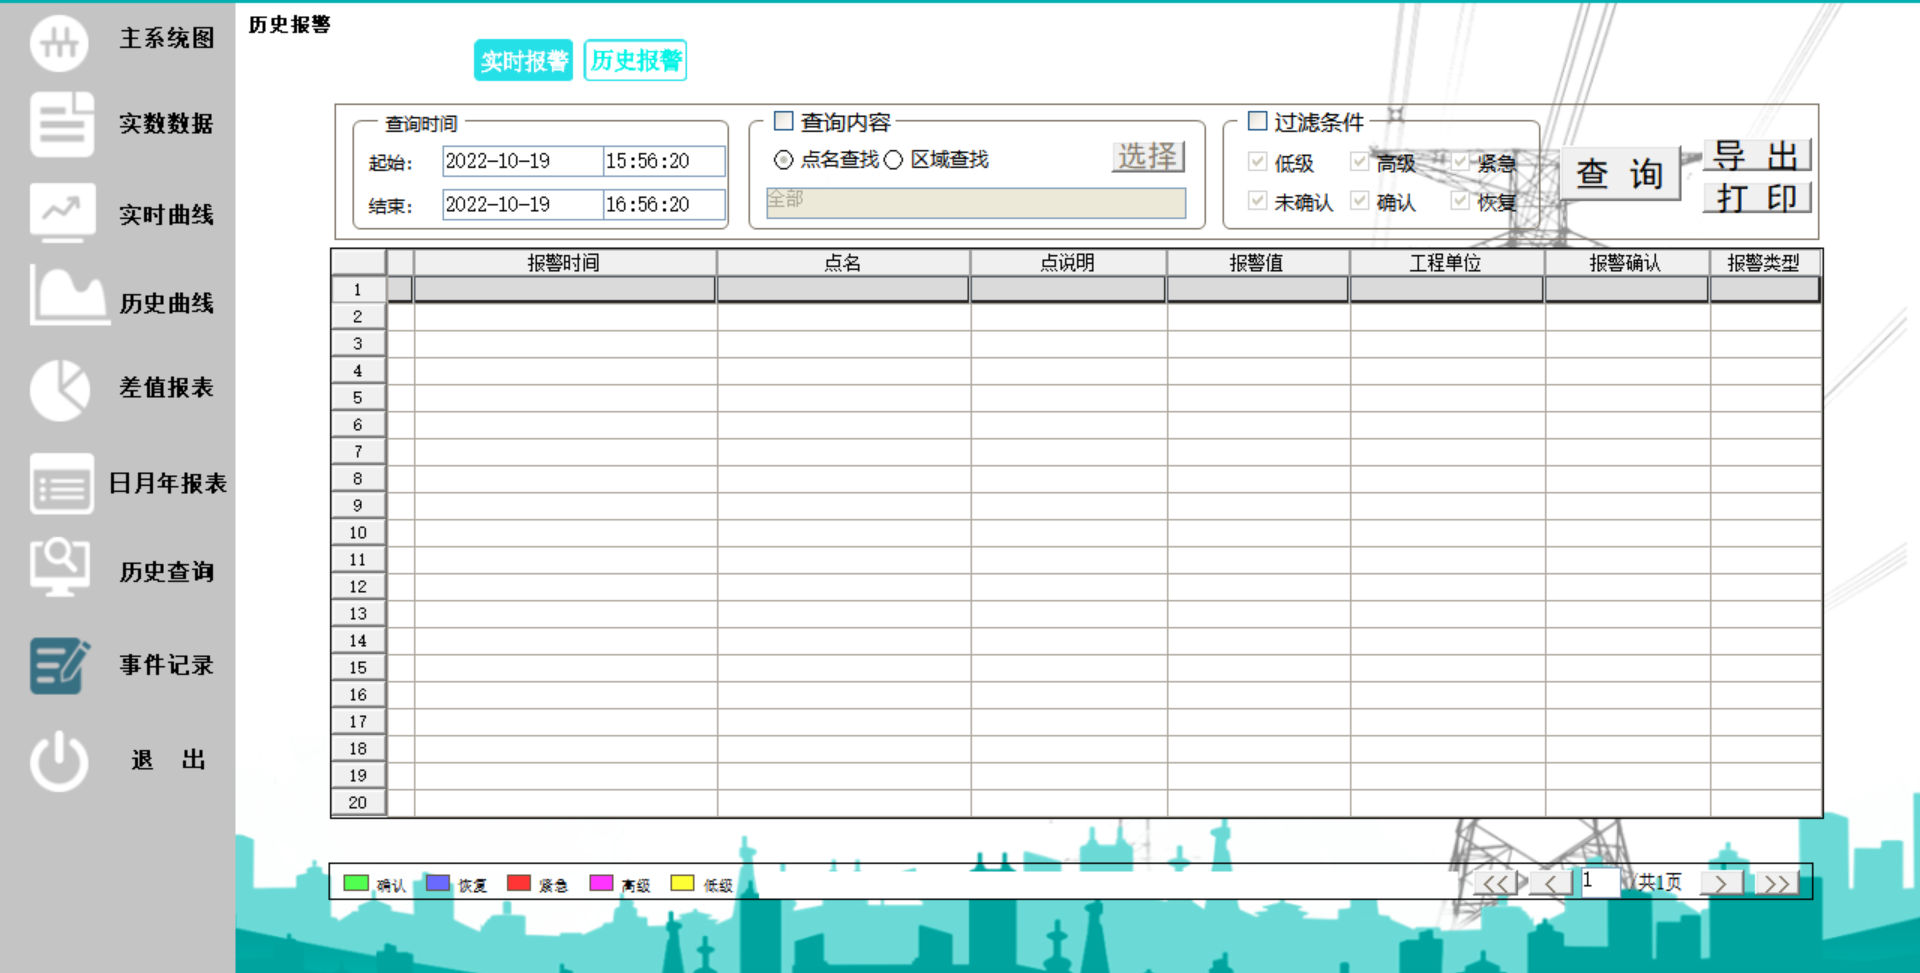Image resolution: width=1920 pixels, height=973 pixels.
Task: Click 导出 to export results
Action: 1757,155
